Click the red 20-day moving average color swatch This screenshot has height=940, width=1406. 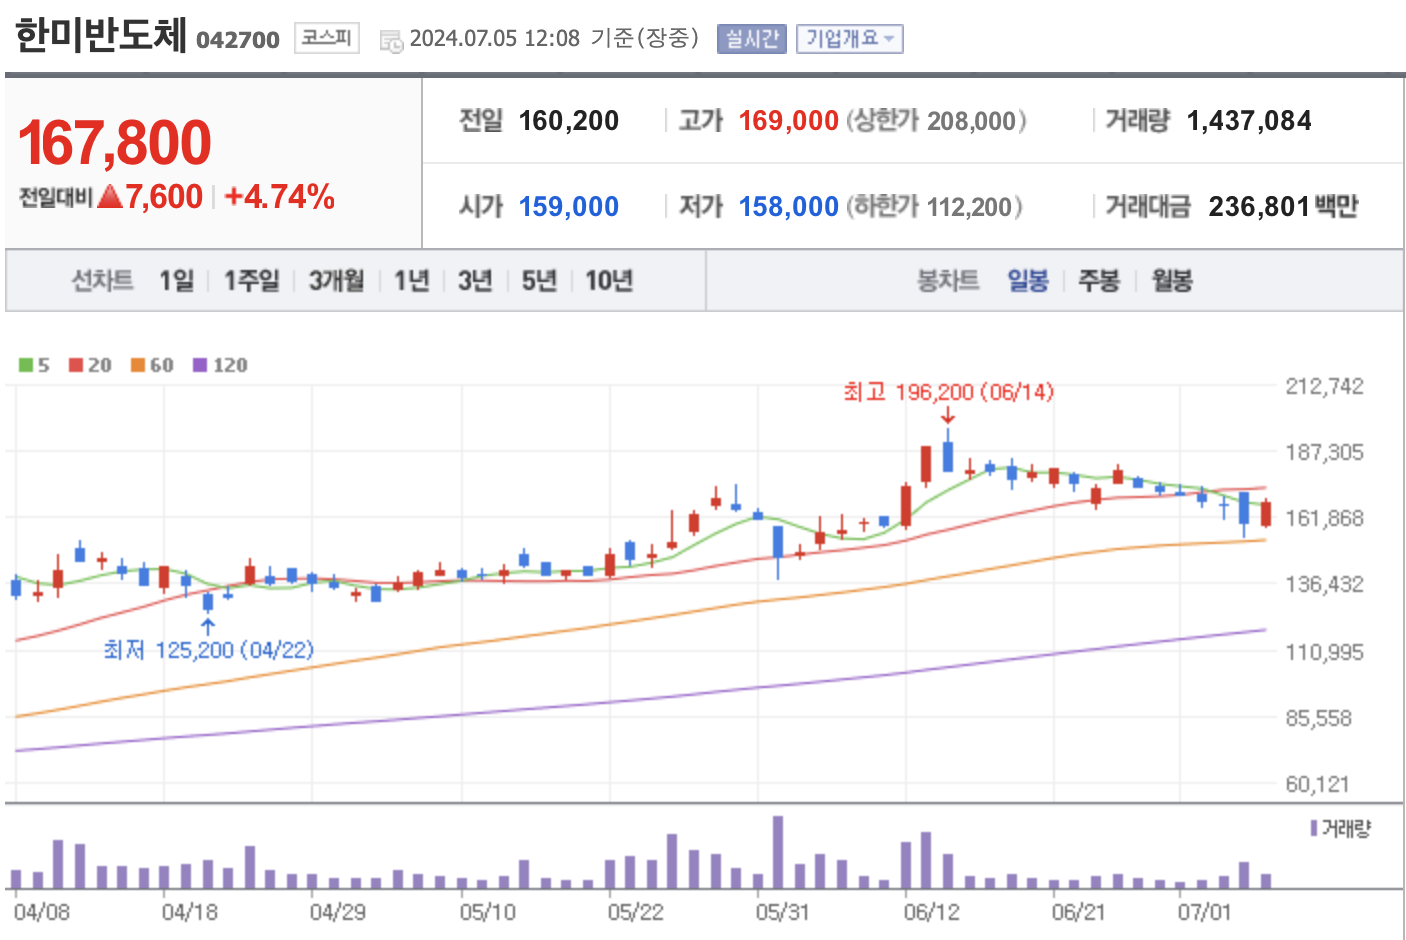pos(74,365)
